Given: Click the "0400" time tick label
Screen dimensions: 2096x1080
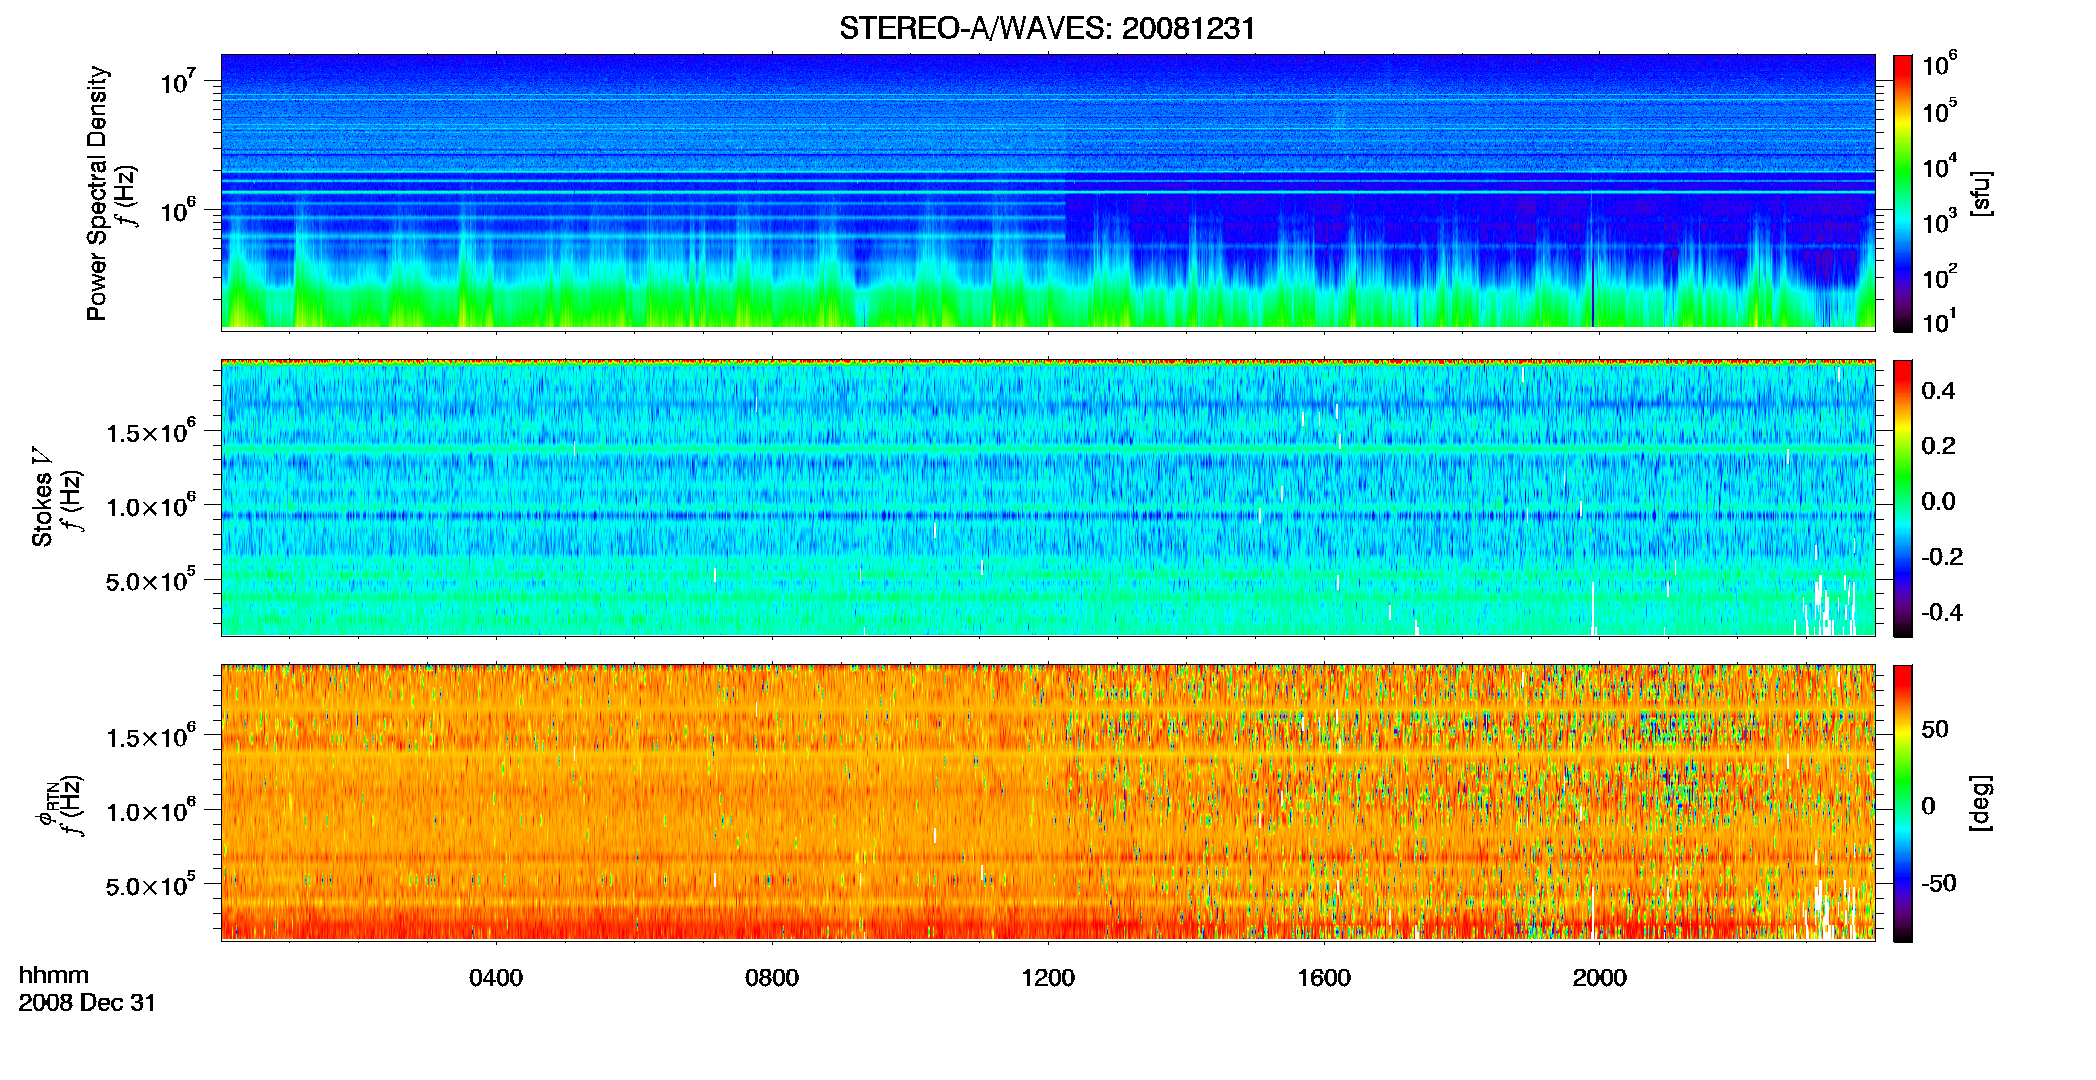Looking at the screenshot, I should pos(496,978).
